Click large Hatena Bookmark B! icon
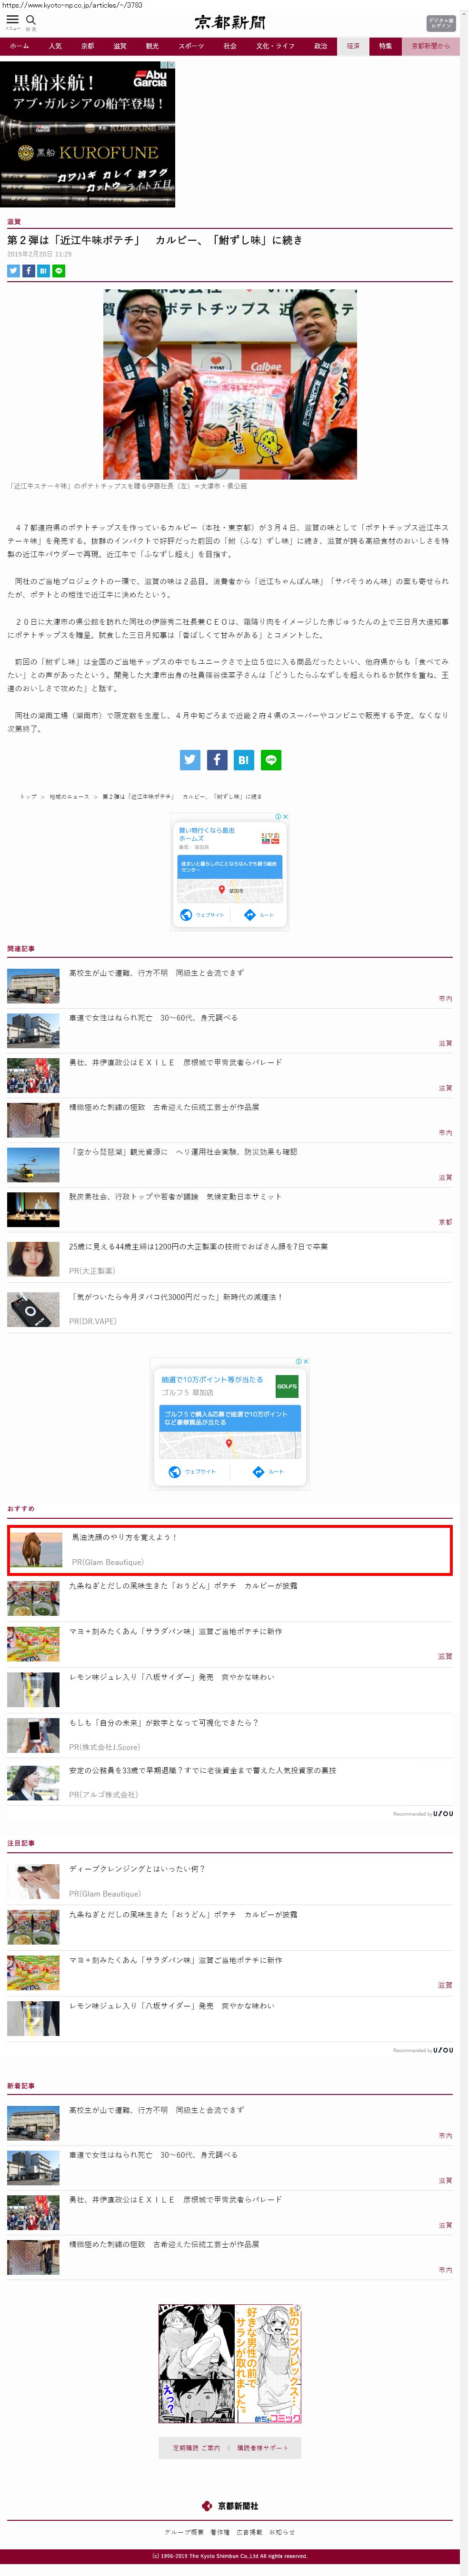Viewport: 468px width, 2576px height. click(x=243, y=760)
